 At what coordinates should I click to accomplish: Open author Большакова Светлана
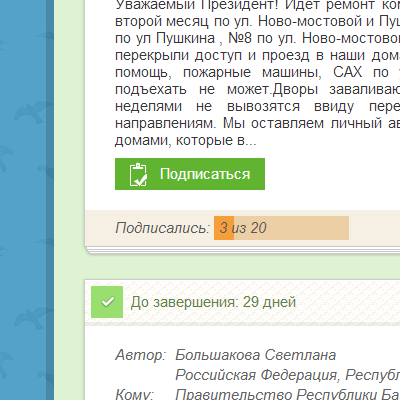pos(256,355)
